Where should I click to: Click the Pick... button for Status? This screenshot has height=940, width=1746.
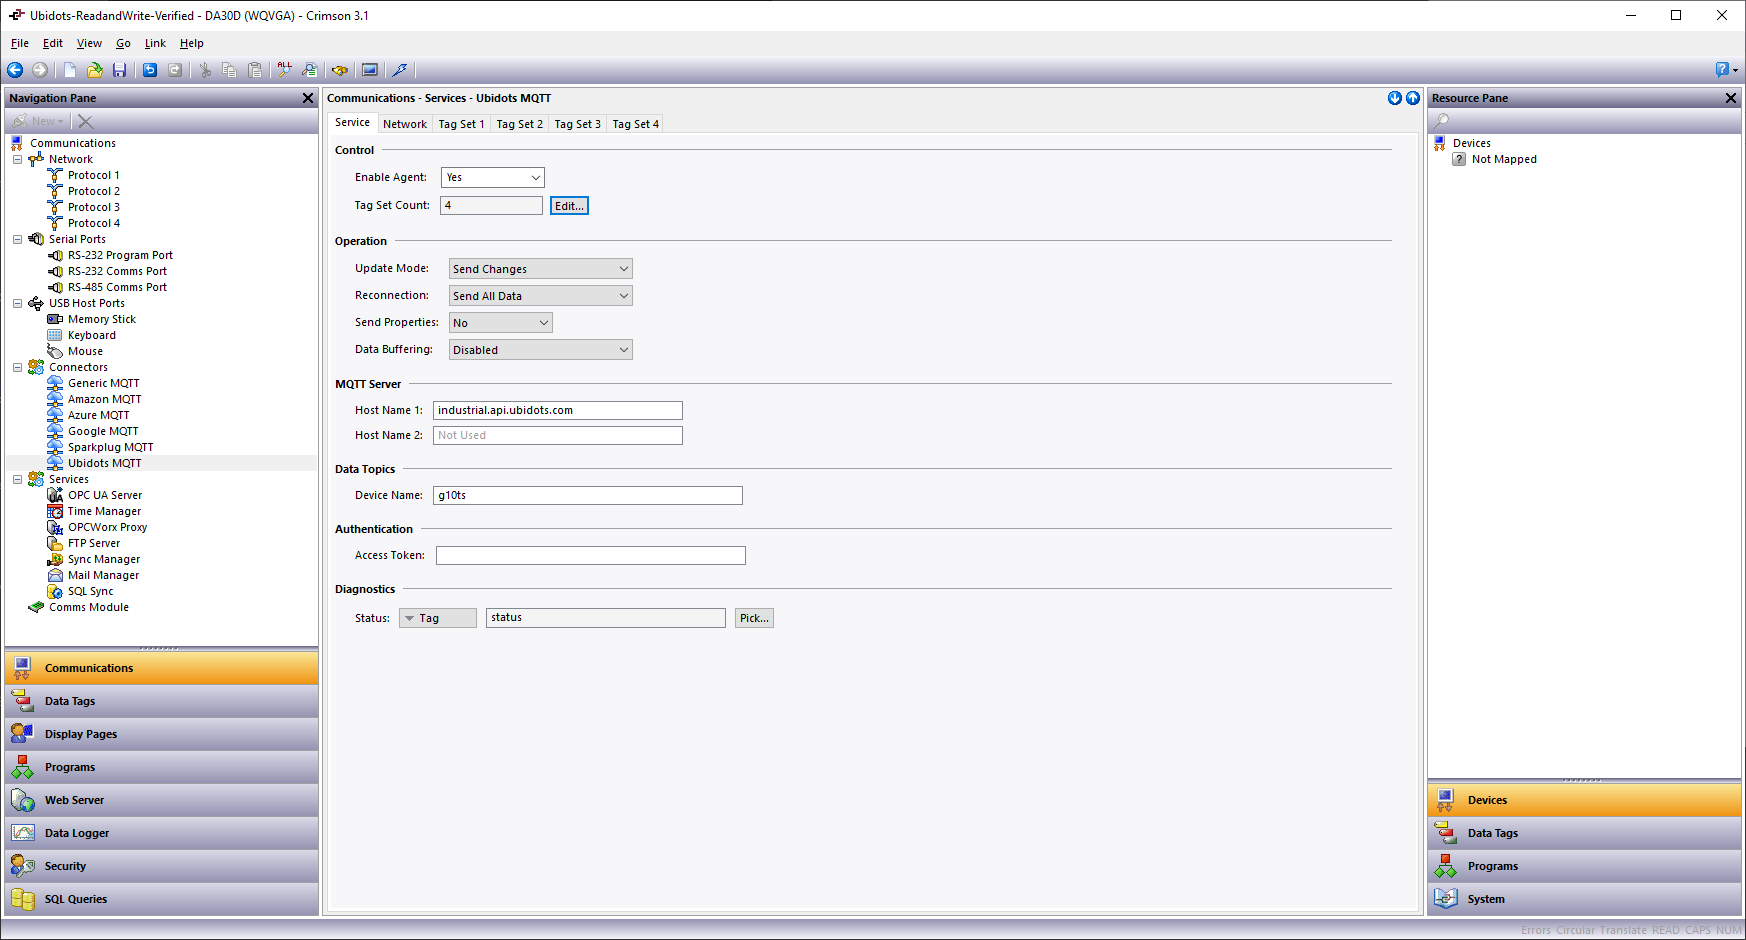click(754, 618)
